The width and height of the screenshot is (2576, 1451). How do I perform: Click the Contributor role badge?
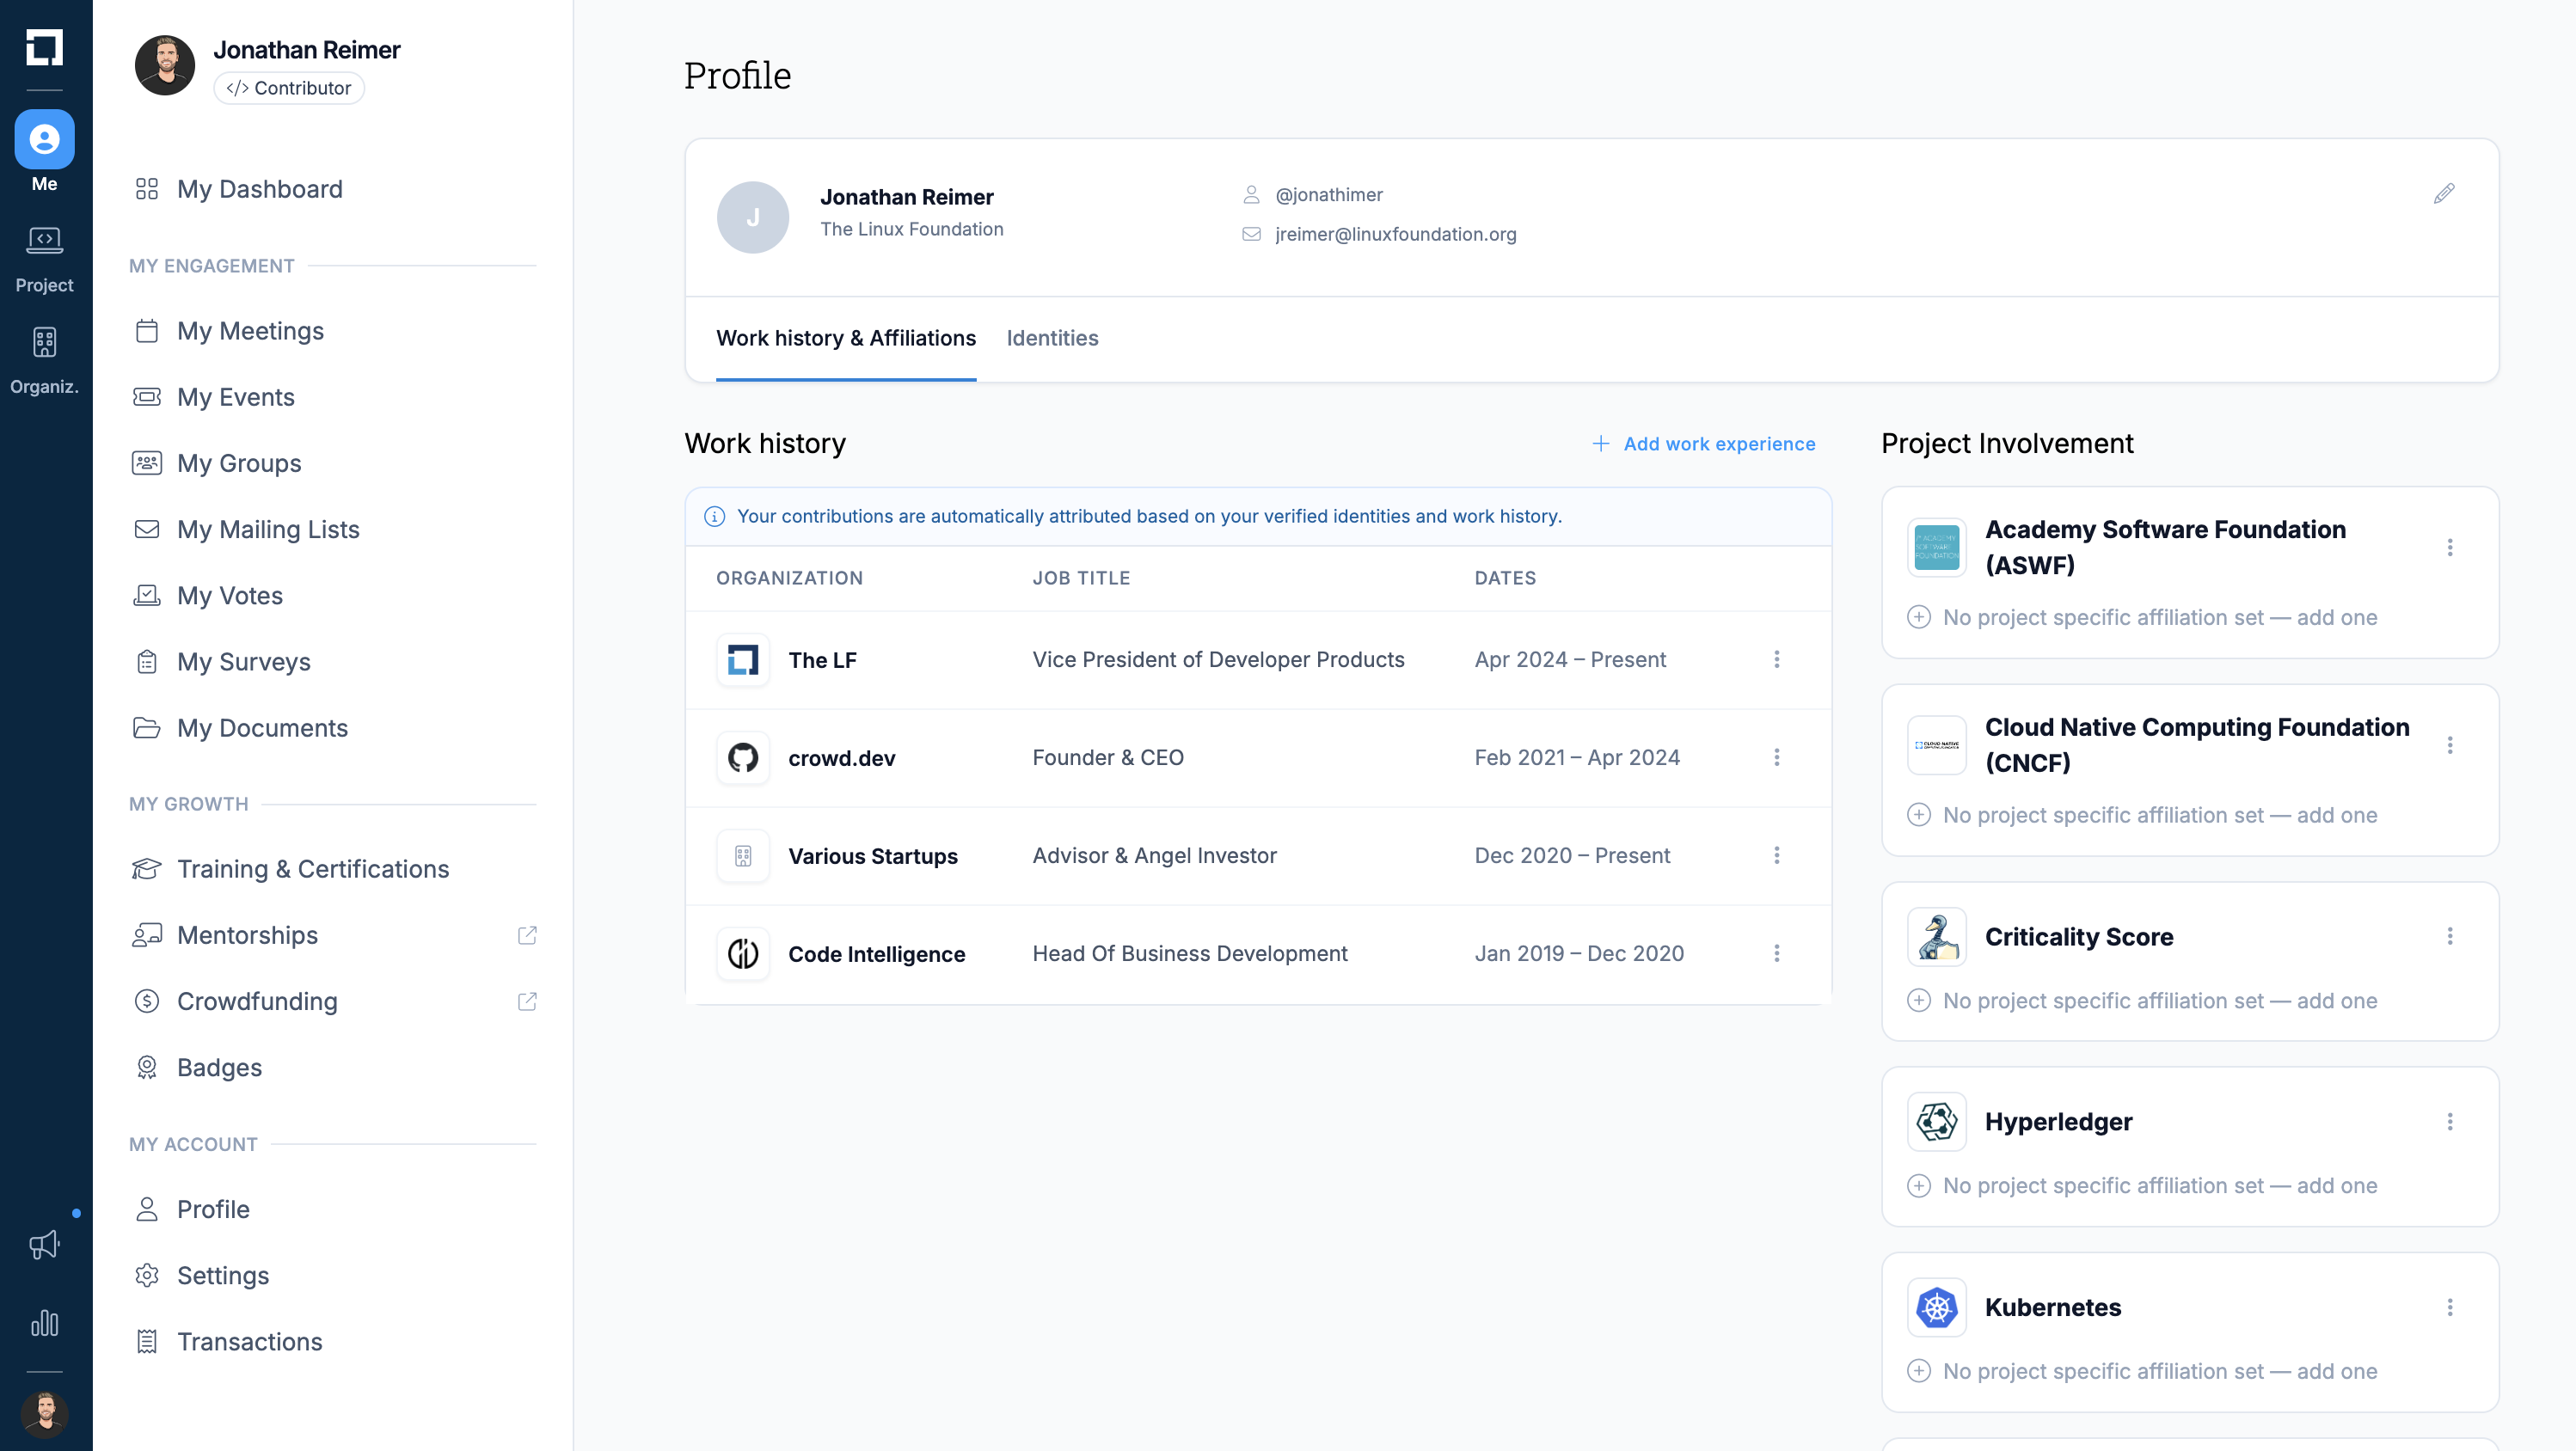(x=289, y=88)
